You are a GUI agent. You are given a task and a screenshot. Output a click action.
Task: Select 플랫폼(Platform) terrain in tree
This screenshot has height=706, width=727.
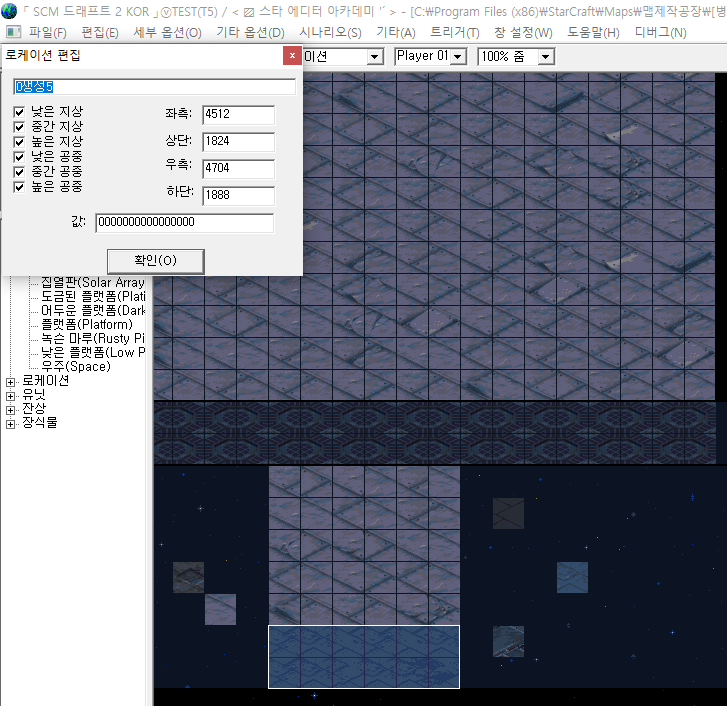pos(86,325)
